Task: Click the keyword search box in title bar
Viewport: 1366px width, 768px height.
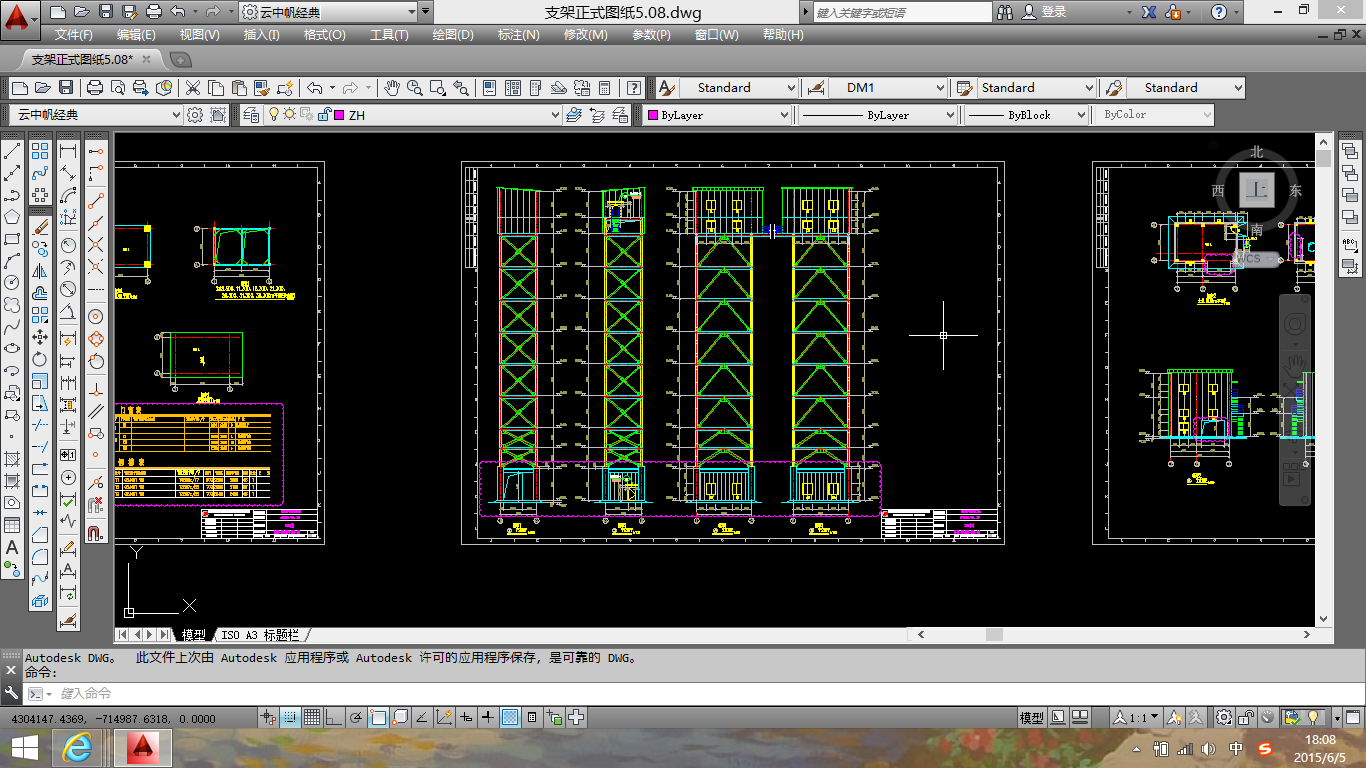Action: coord(903,12)
